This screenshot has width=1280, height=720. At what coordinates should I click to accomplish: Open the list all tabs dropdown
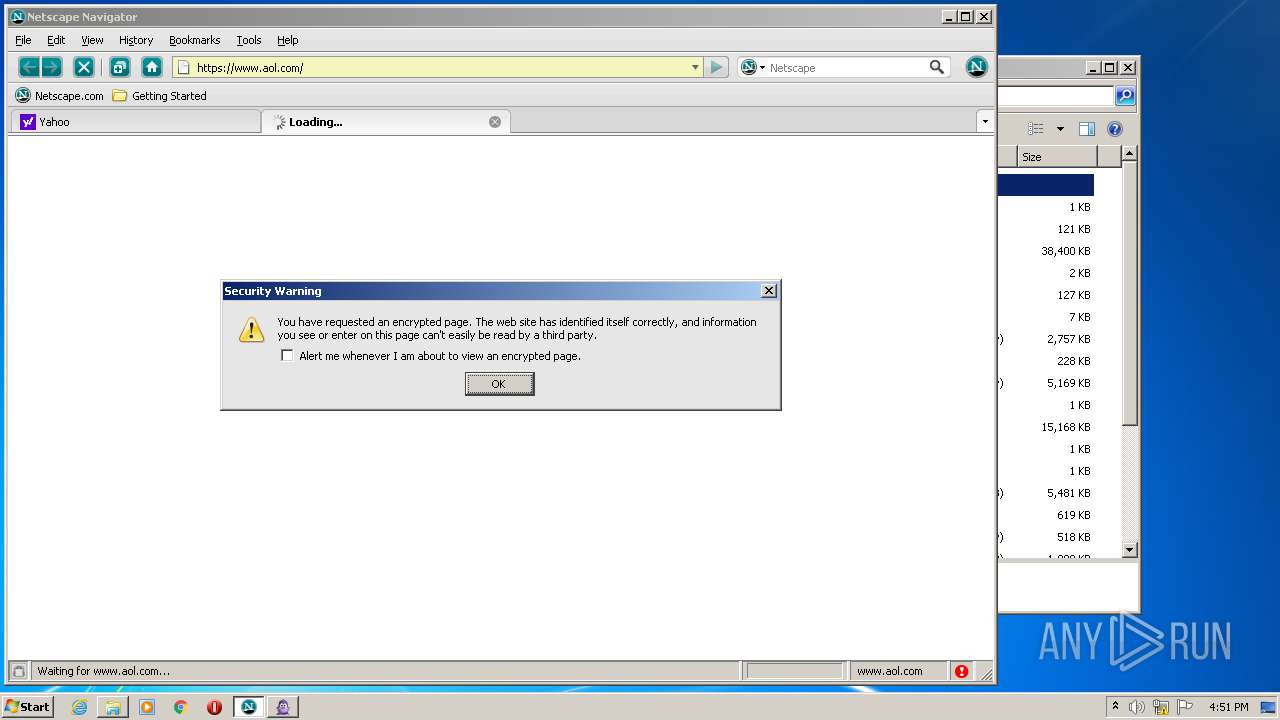pos(985,122)
